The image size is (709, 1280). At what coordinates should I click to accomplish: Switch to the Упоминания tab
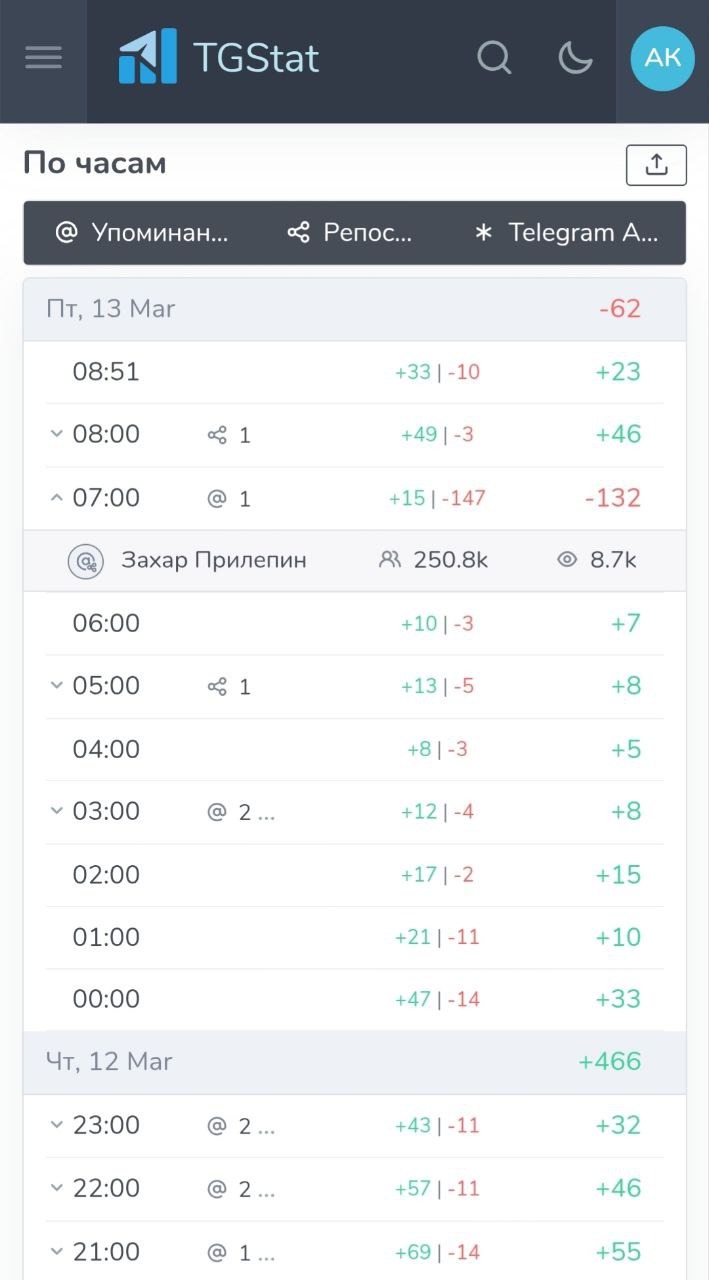[x=142, y=233]
